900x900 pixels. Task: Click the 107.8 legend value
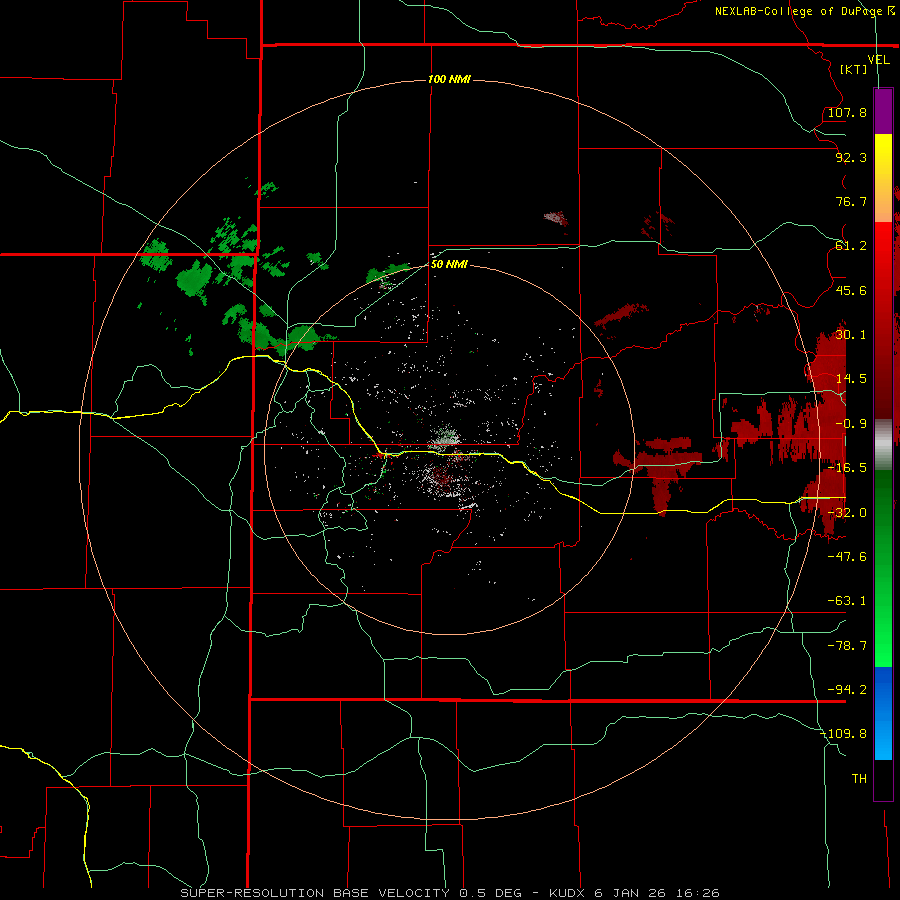click(847, 112)
